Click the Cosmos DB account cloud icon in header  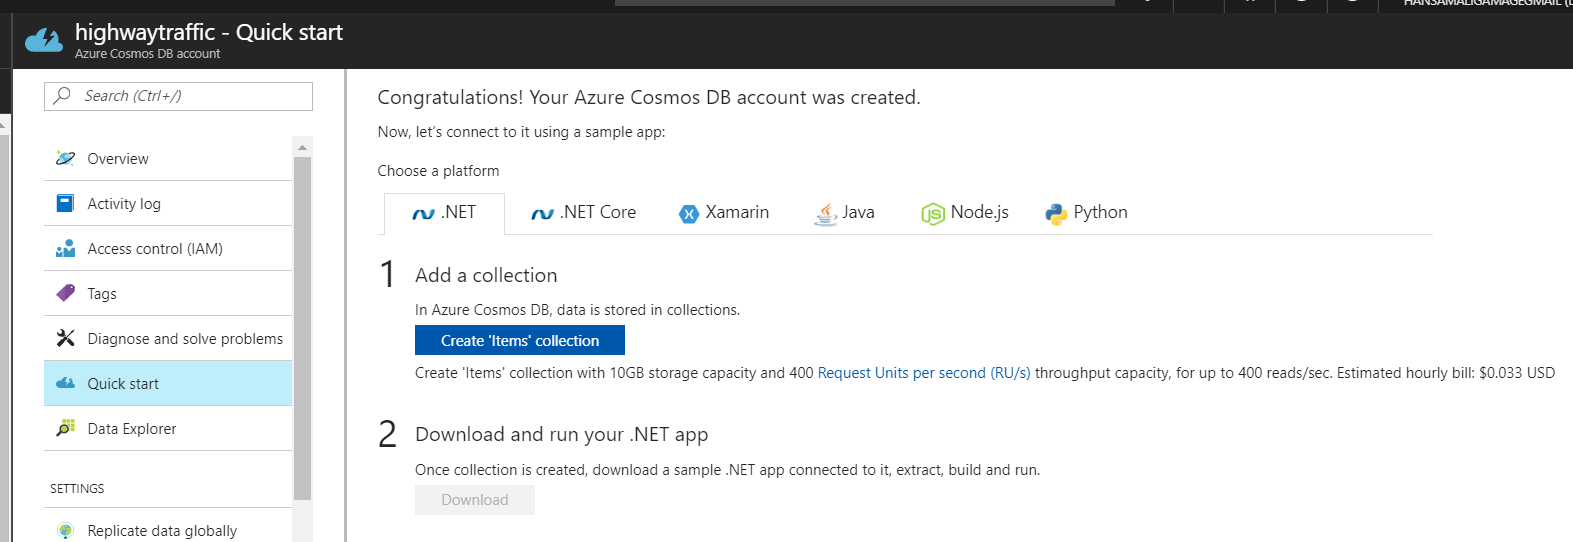pos(43,40)
